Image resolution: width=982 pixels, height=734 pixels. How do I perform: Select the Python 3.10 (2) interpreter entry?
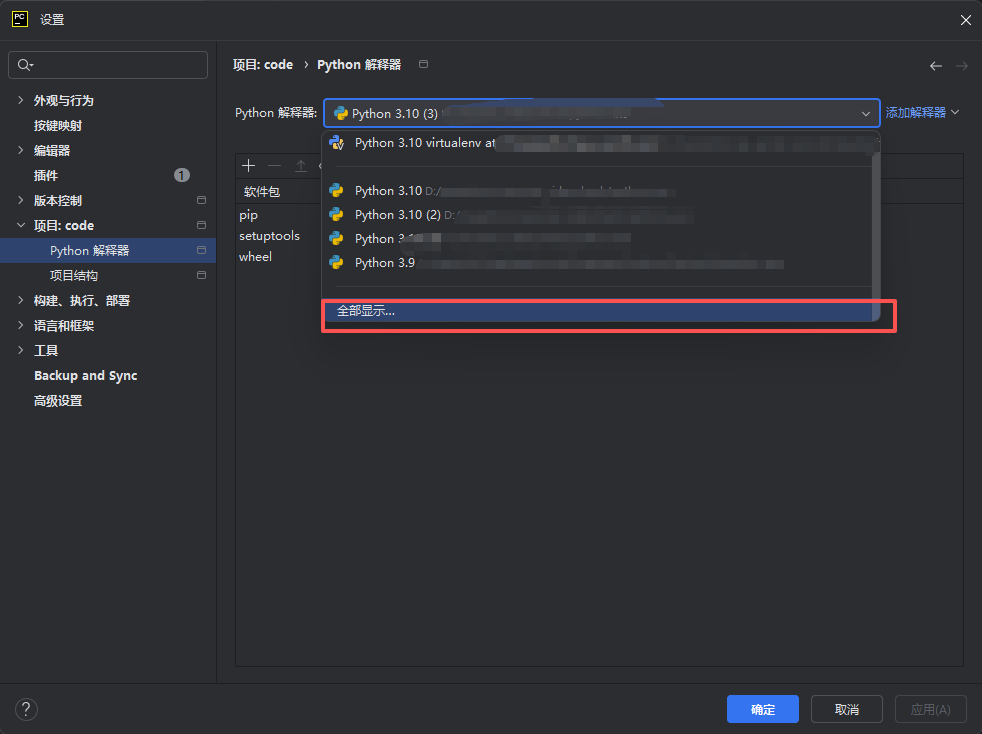click(x=597, y=215)
